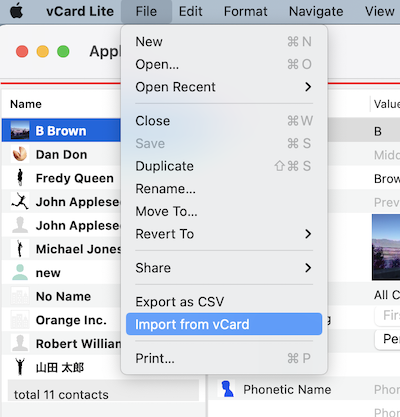Expand the Revert To submenu
Image resolution: width=400 pixels, height=417 pixels.
pyautogui.click(x=224, y=234)
